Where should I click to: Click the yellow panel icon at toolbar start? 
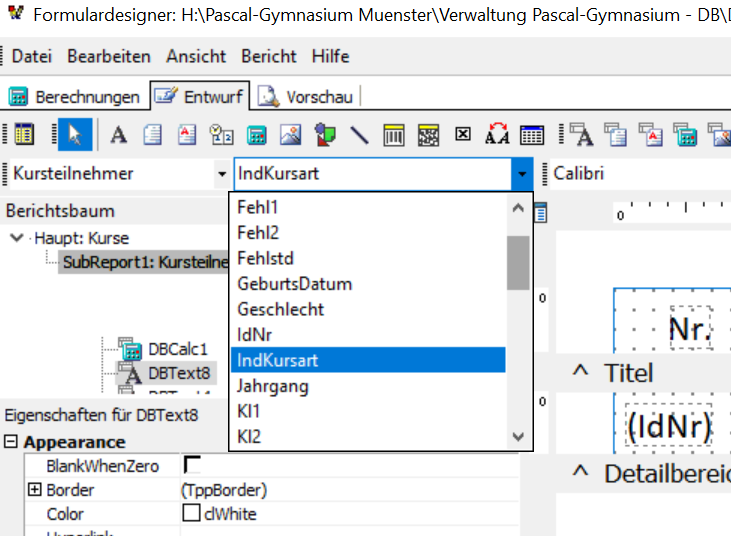click(24, 135)
